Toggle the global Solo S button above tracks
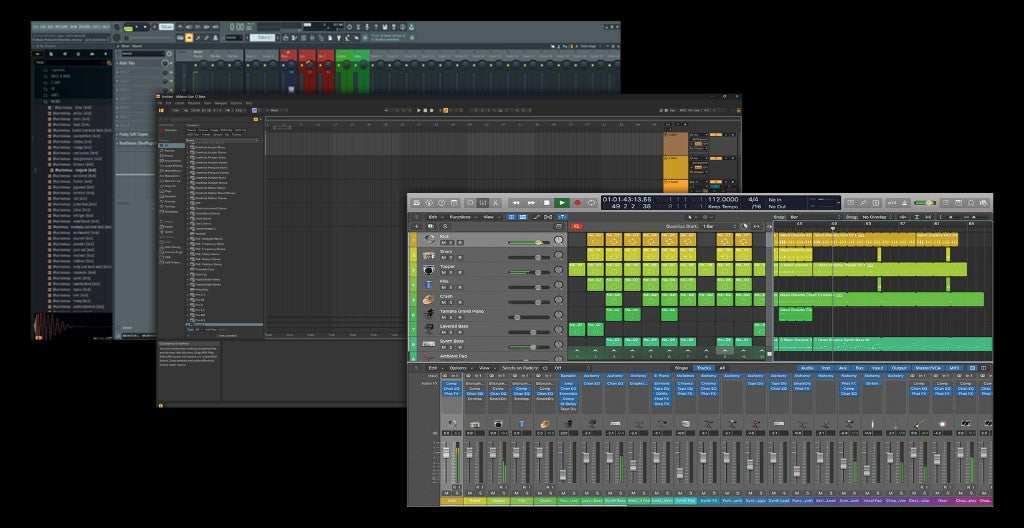The image size is (1024, 528). point(445,227)
